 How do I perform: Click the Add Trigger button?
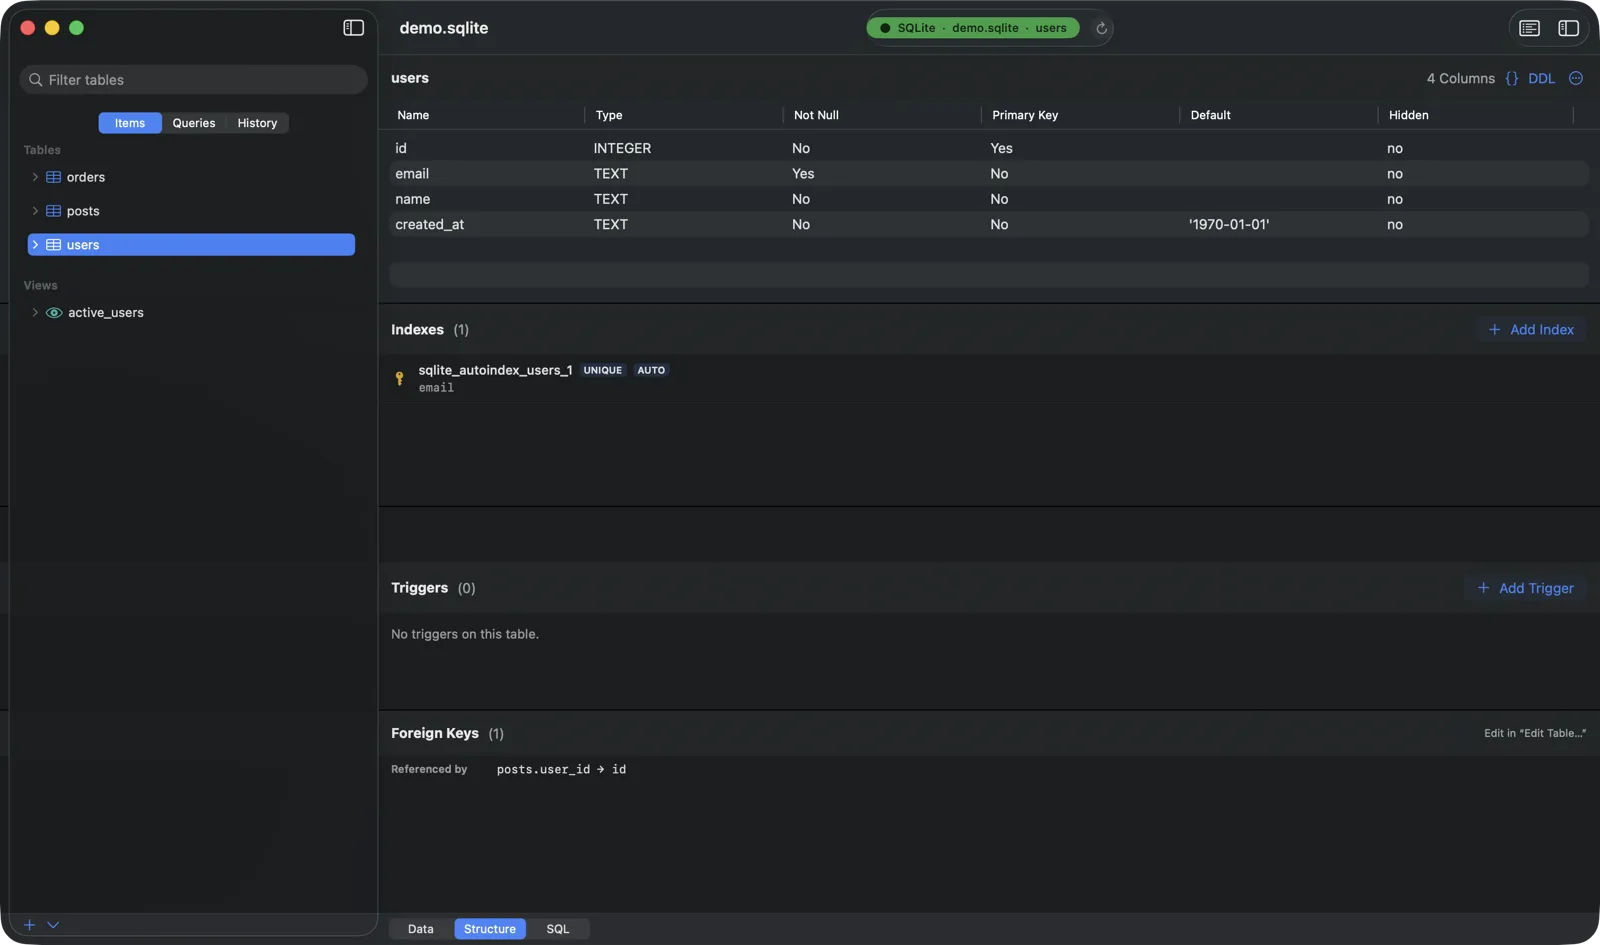[x=1525, y=588]
